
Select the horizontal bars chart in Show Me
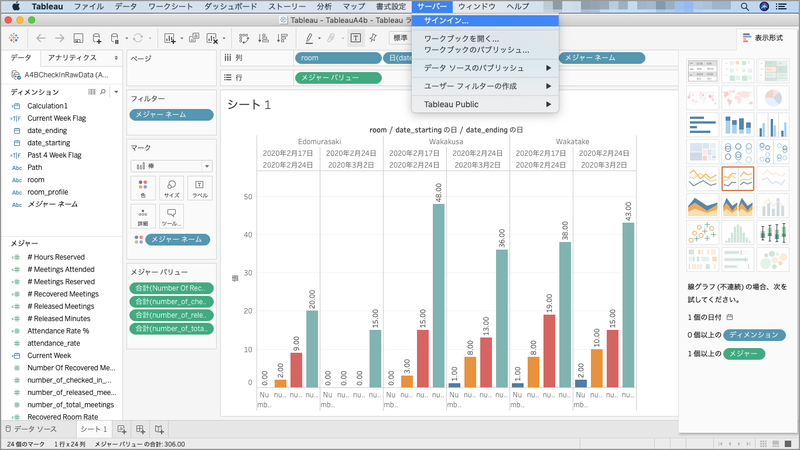point(703,124)
